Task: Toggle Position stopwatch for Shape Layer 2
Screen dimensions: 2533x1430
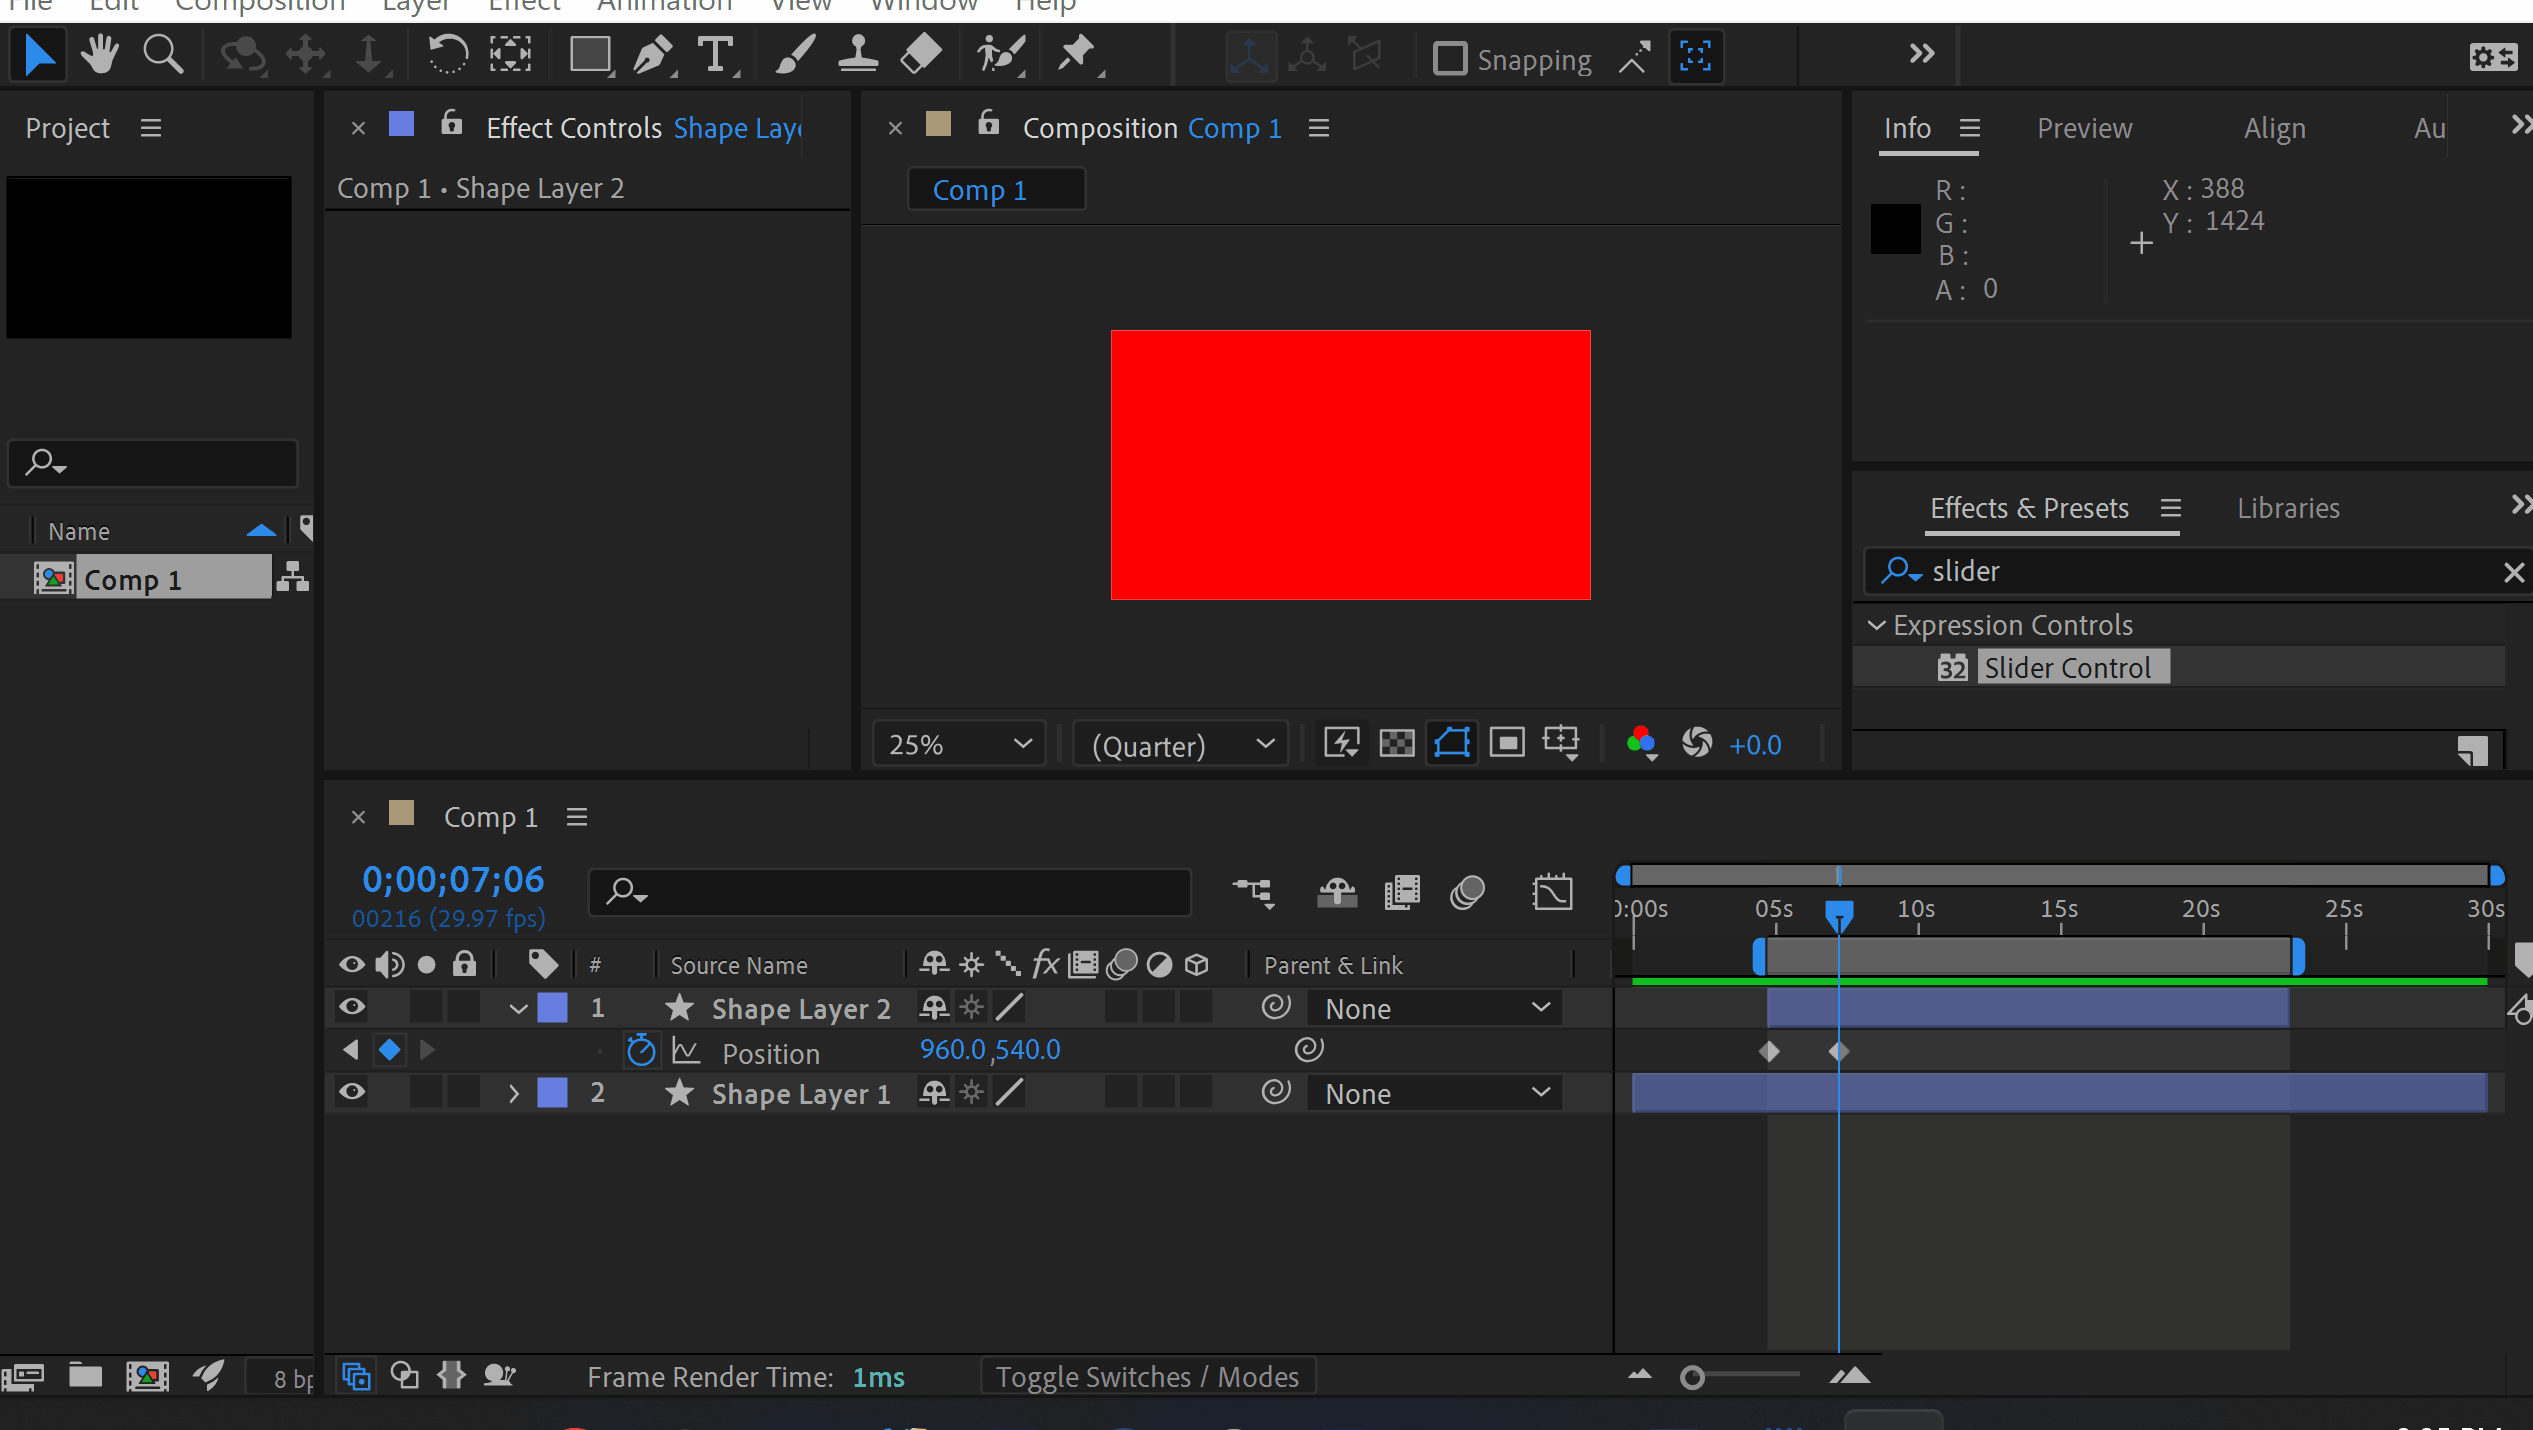Action: pos(641,1051)
